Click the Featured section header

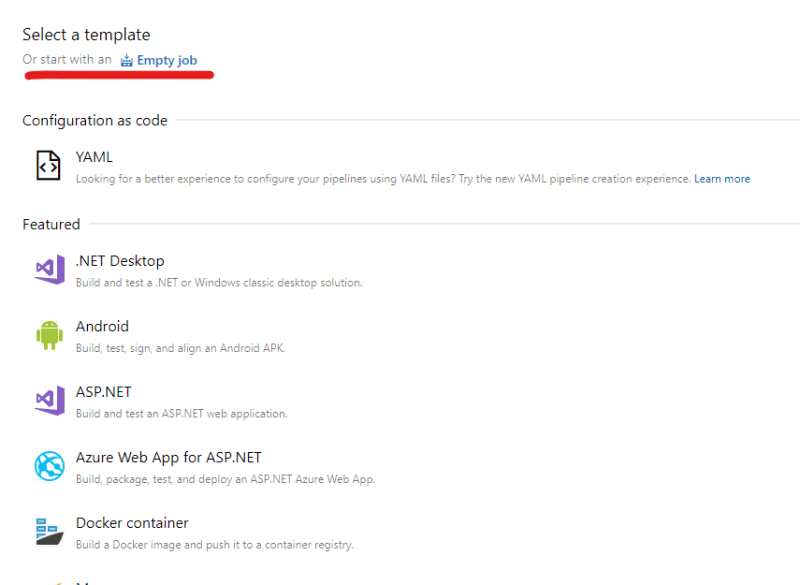click(51, 224)
